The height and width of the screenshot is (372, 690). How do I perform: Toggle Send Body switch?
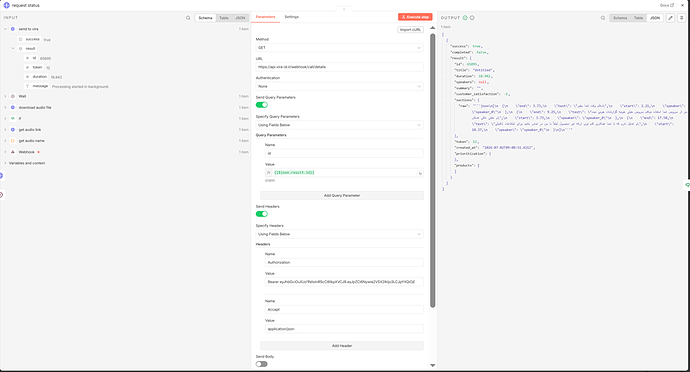click(x=262, y=364)
